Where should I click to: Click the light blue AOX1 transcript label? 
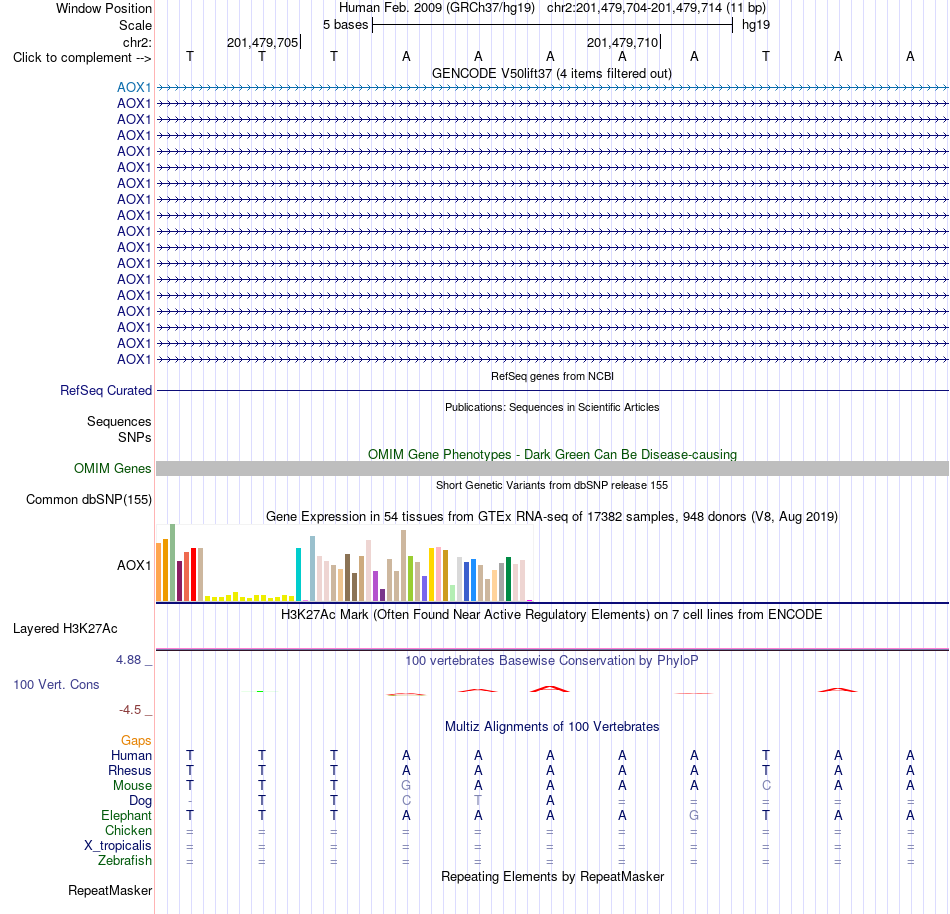pyautogui.click(x=134, y=87)
